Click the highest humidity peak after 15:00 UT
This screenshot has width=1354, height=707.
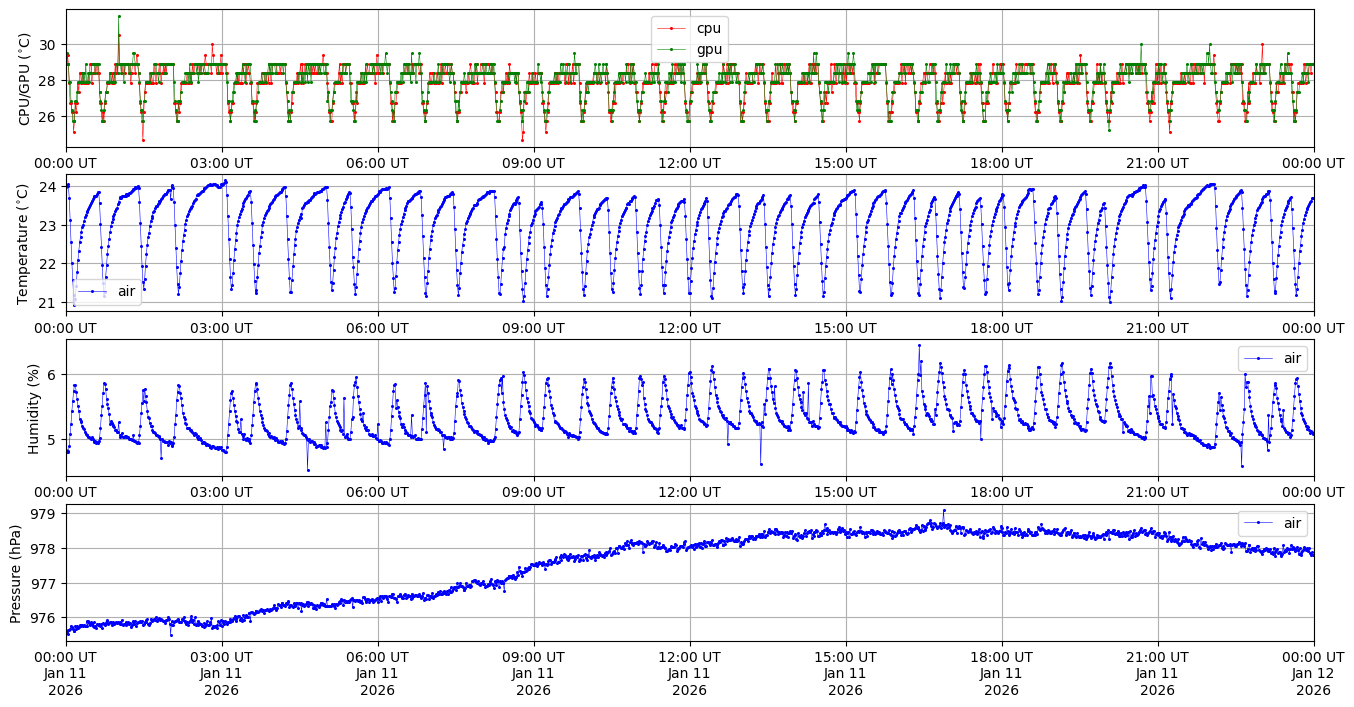(919, 346)
